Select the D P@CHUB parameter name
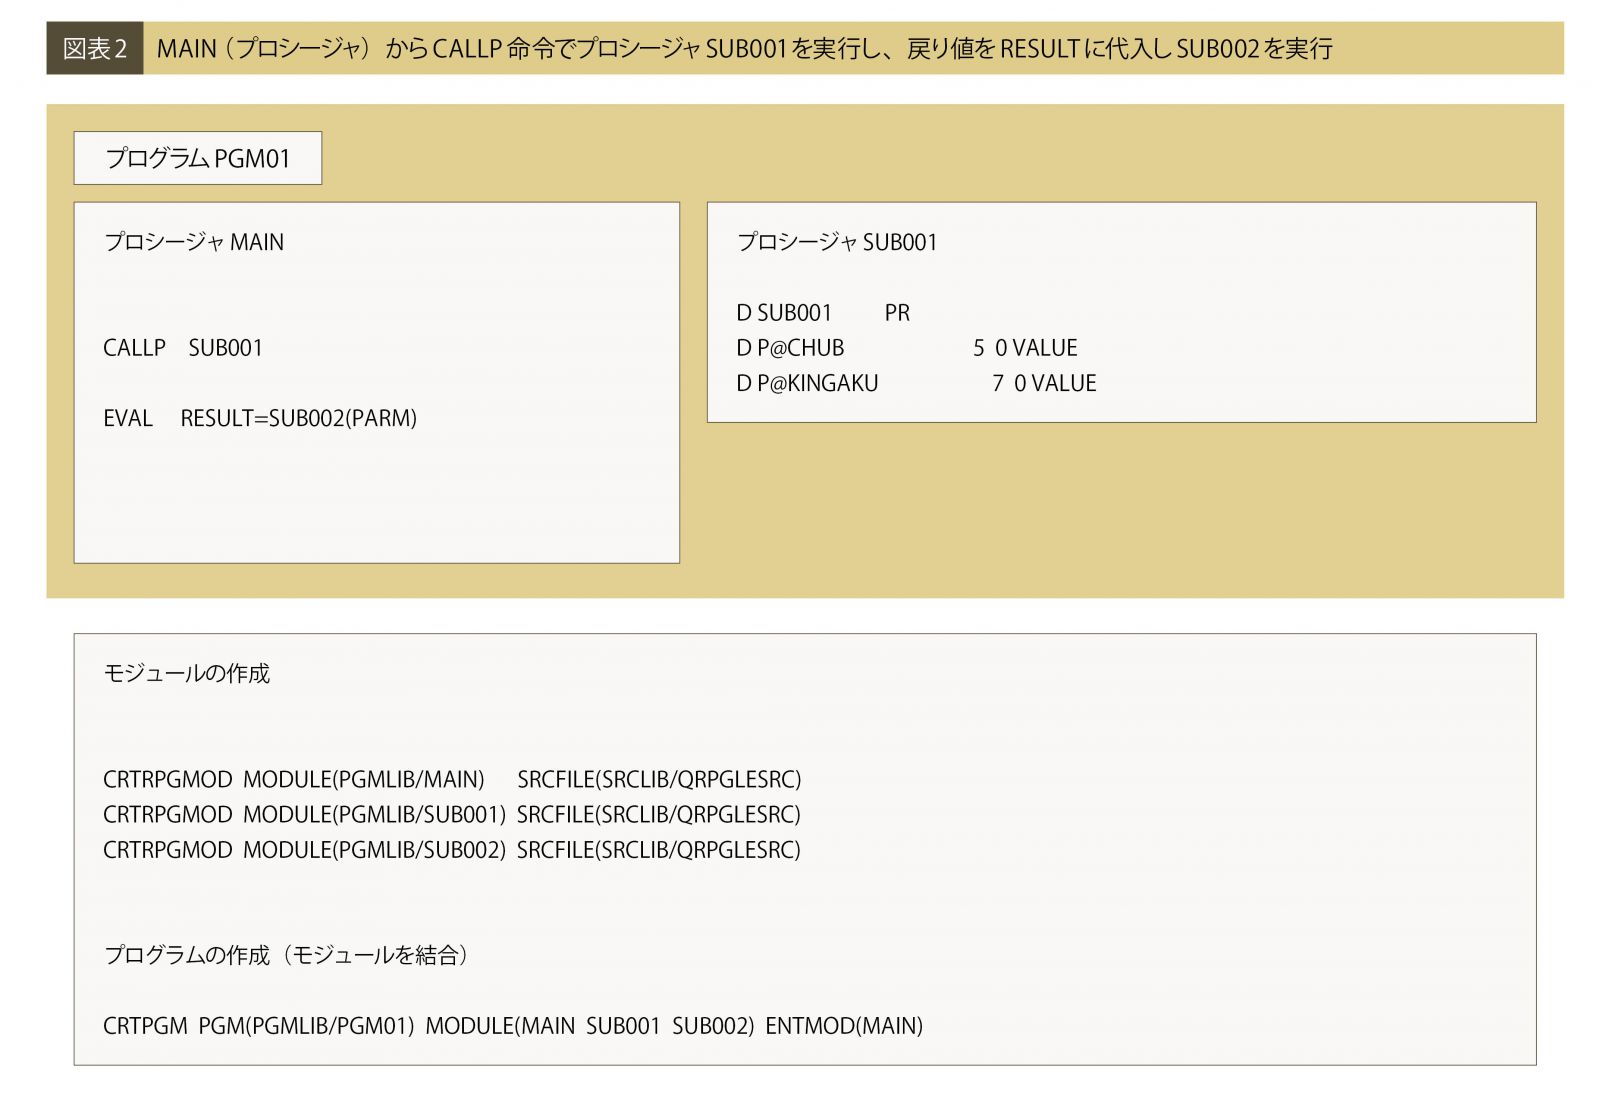This screenshot has height=1108, width=1600. (790, 348)
